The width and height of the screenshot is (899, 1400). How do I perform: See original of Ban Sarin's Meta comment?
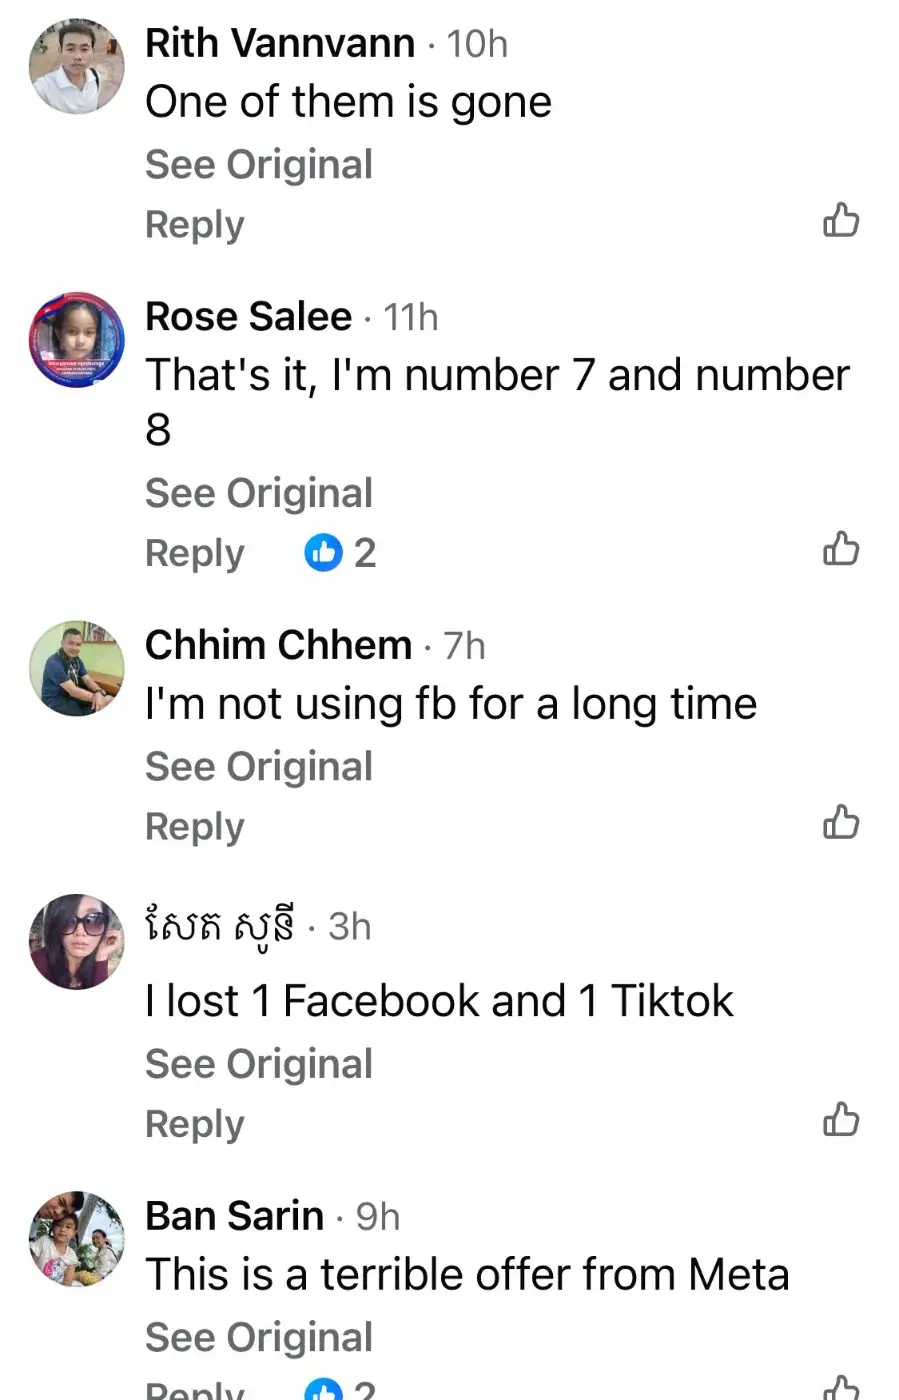coord(258,1337)
